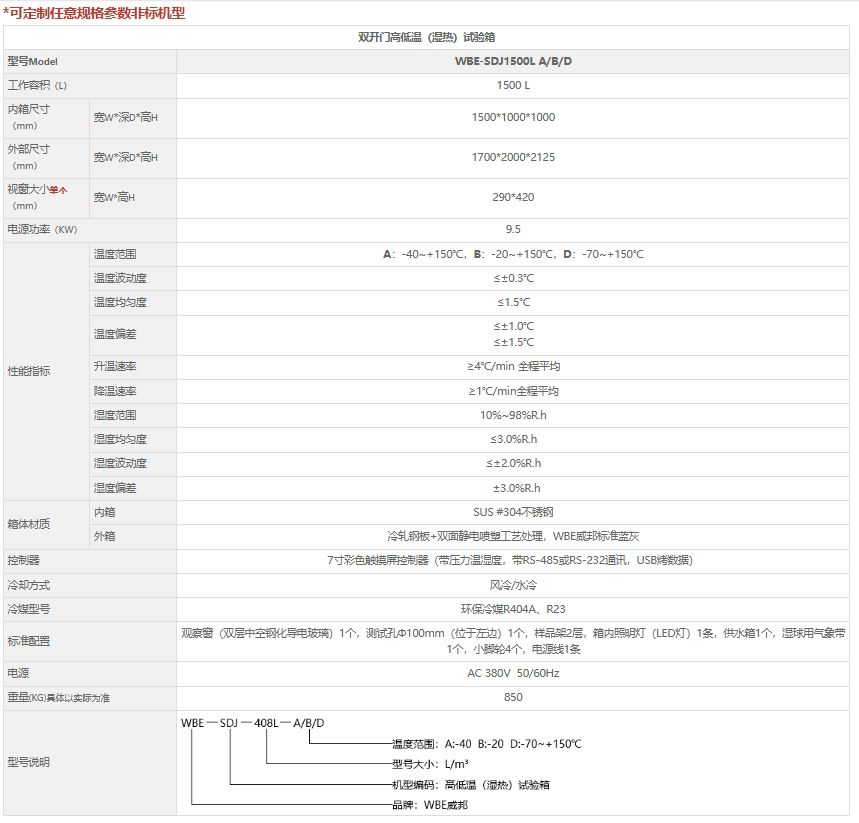Image resolution: width=859 pixels, height=823 pixels.
Task: Select outer dimensions value 1700*2000*2125
Action: click(x=513, y=157)
